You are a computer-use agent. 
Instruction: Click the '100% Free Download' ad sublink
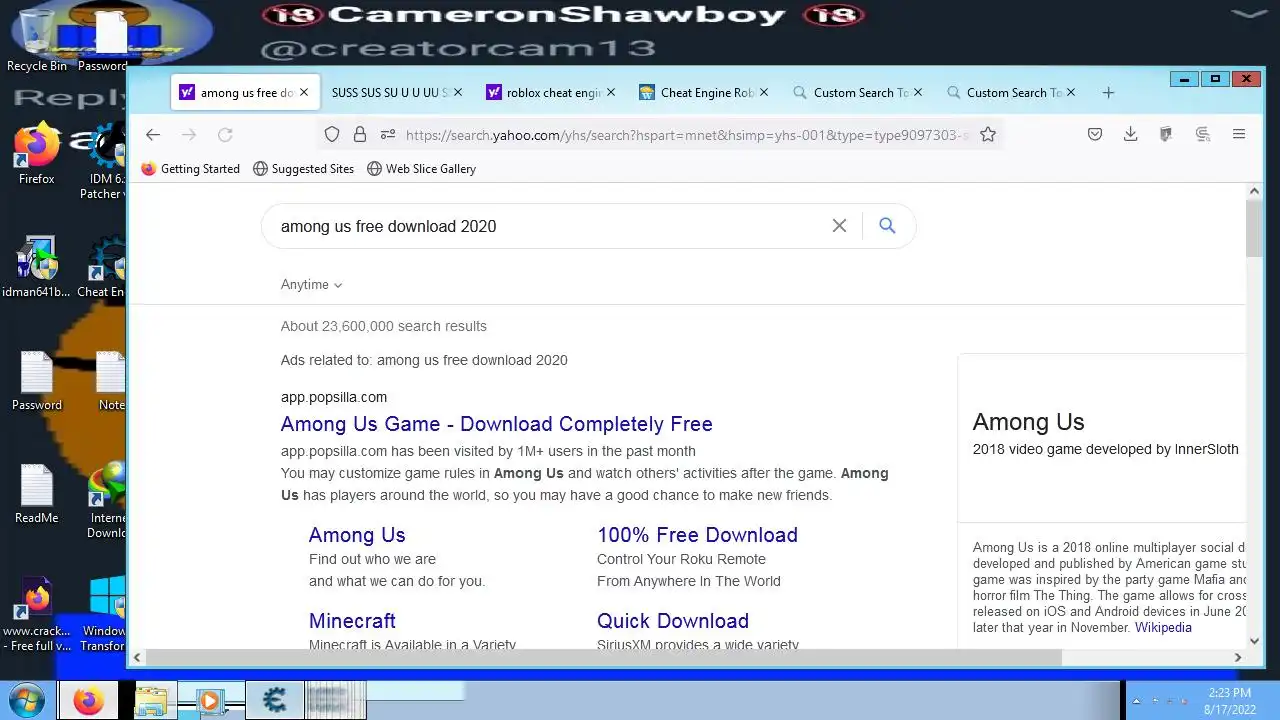(x=697, y=535)
